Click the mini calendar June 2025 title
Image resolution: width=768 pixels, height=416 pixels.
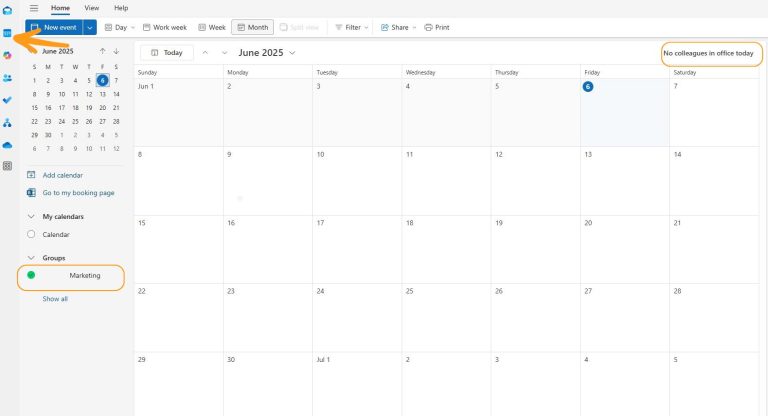click(x=58, y=51)
